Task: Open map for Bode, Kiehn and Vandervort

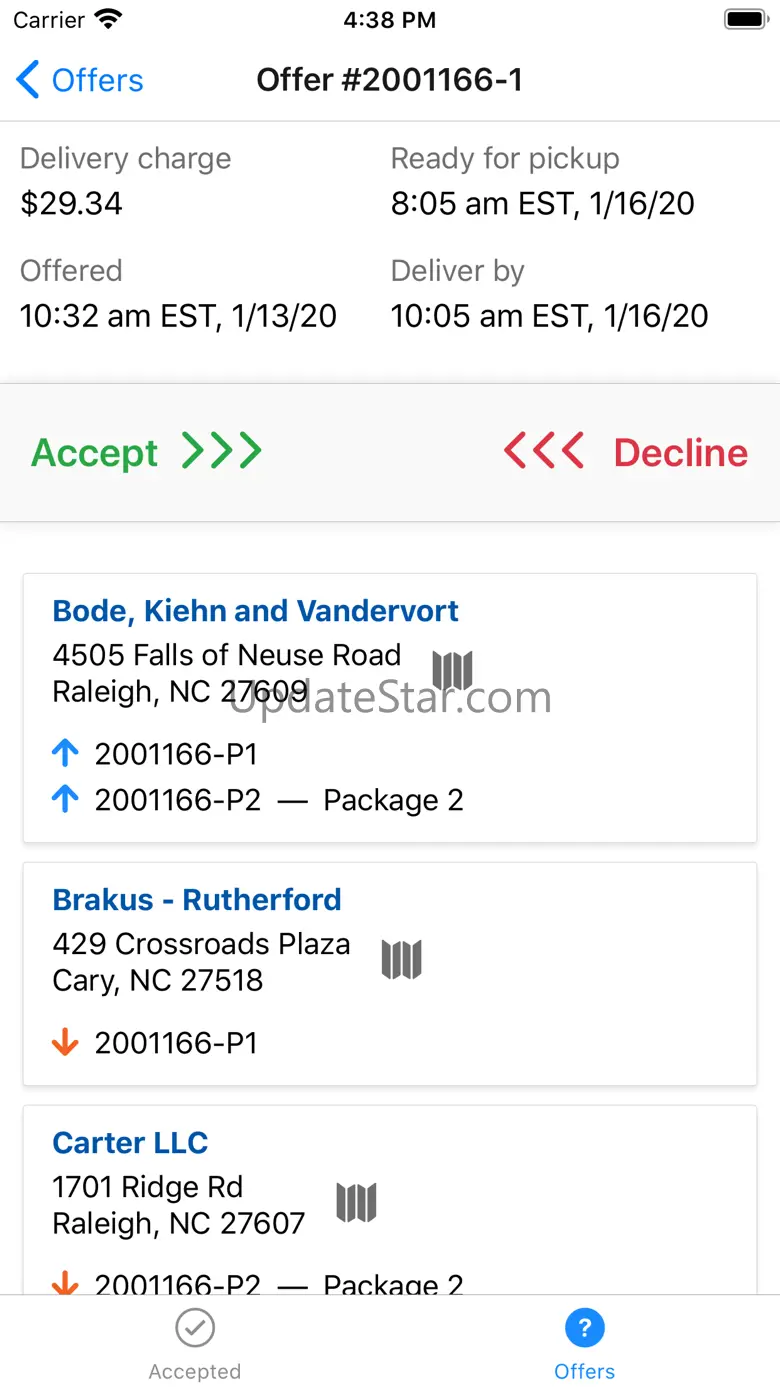Action: [x=452, y=671]
